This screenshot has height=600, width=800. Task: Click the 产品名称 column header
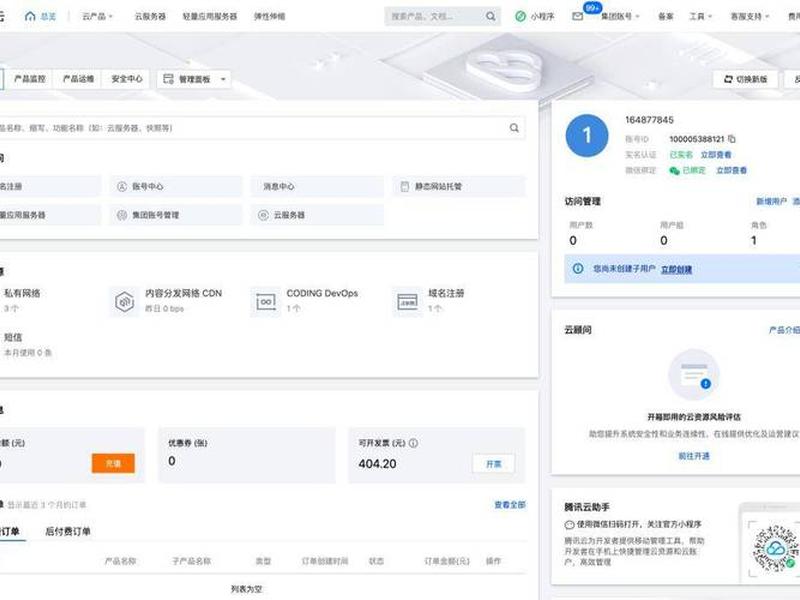[120, 561]
